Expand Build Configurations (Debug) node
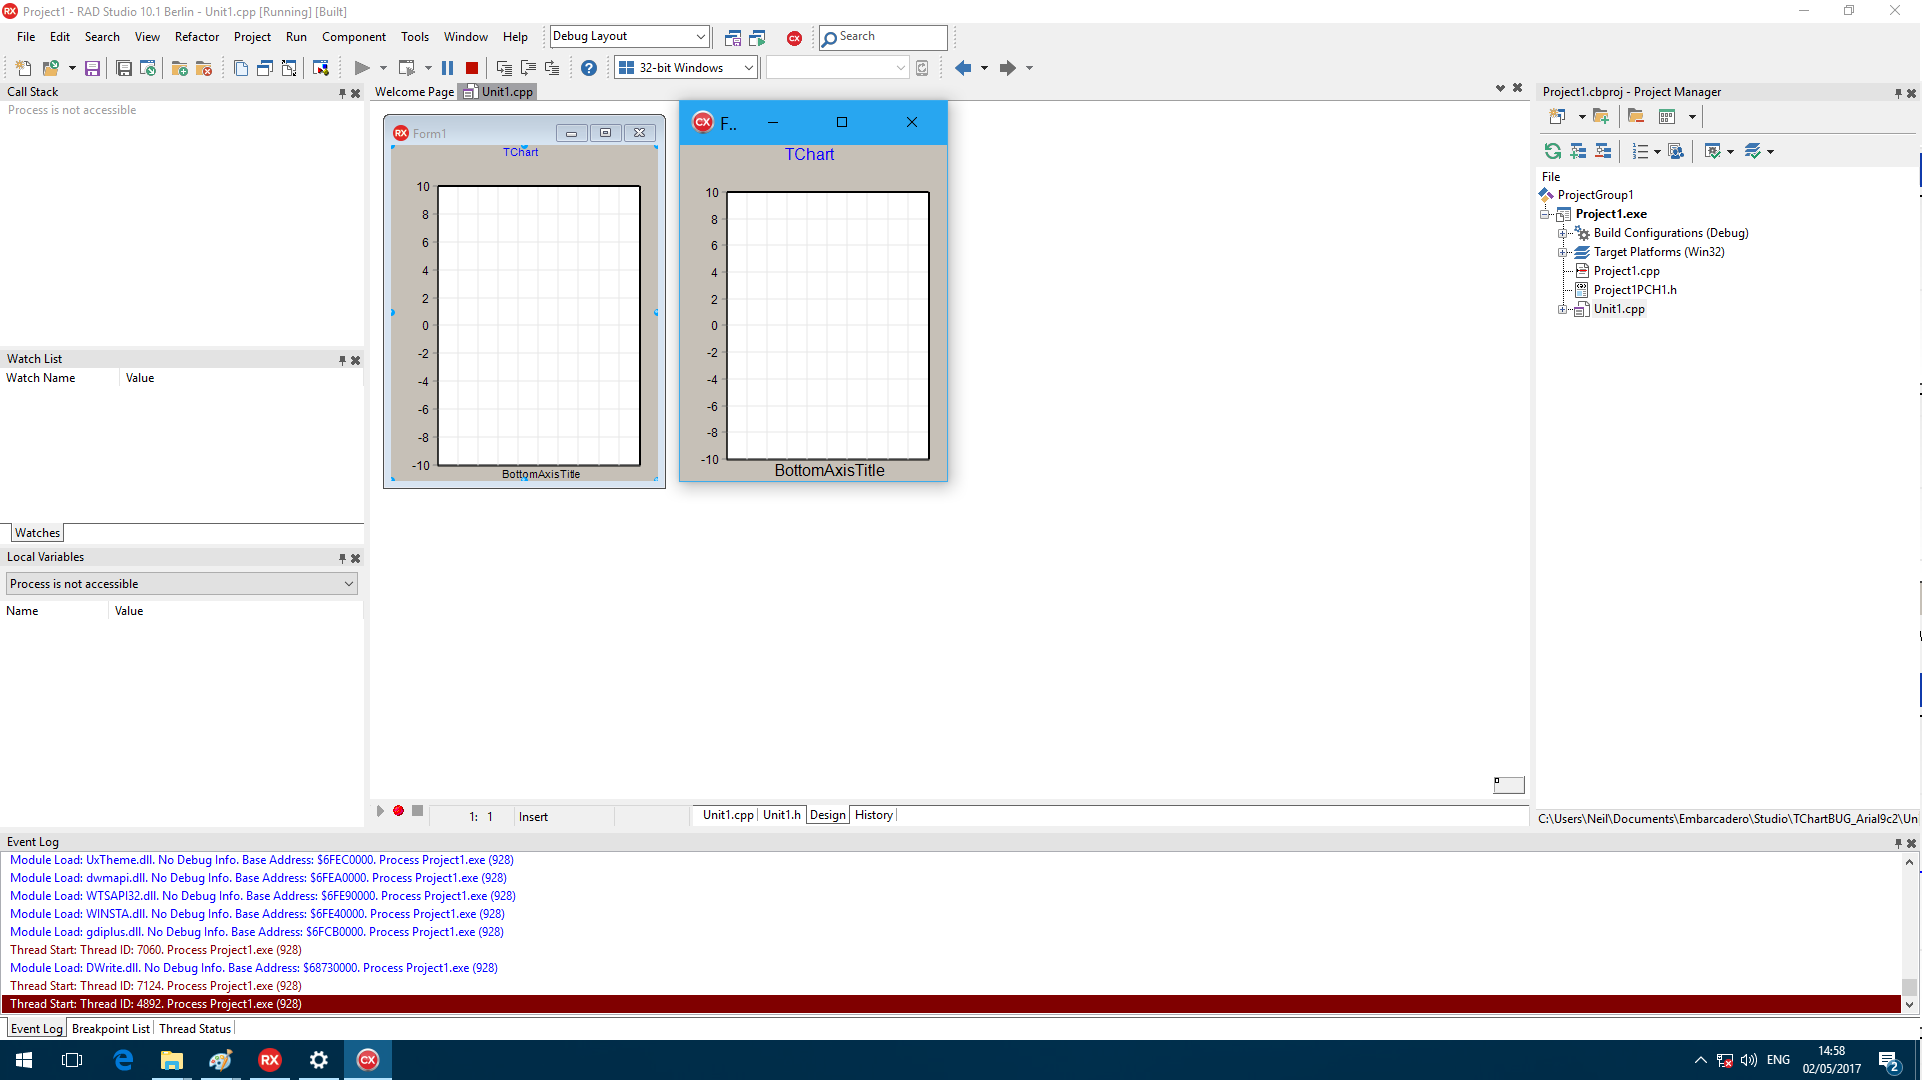 (x=1563, y=233)
